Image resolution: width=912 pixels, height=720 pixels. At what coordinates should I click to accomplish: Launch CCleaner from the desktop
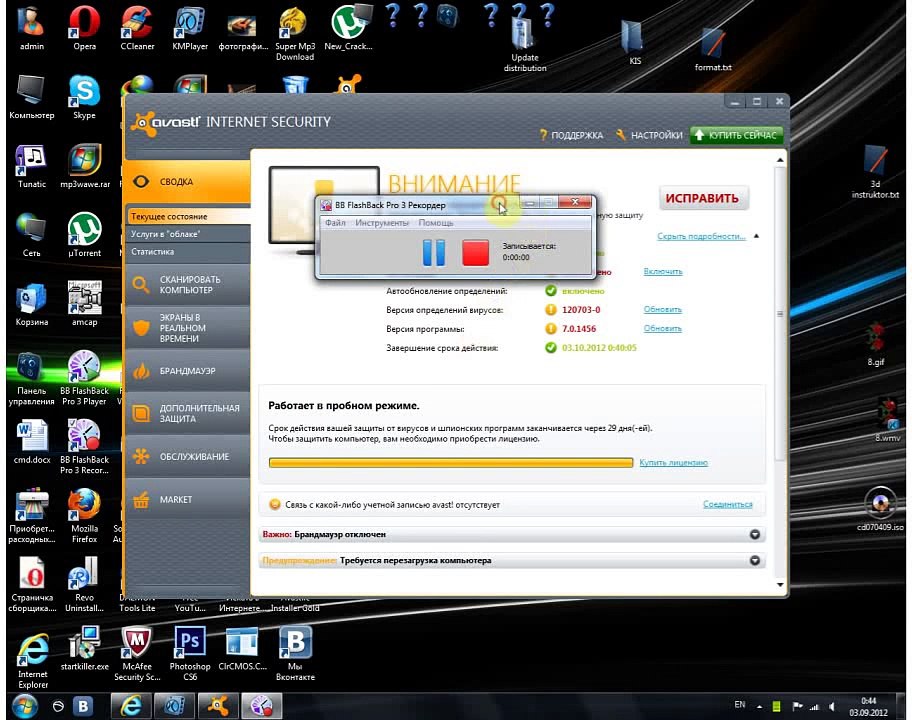(137, 27)
